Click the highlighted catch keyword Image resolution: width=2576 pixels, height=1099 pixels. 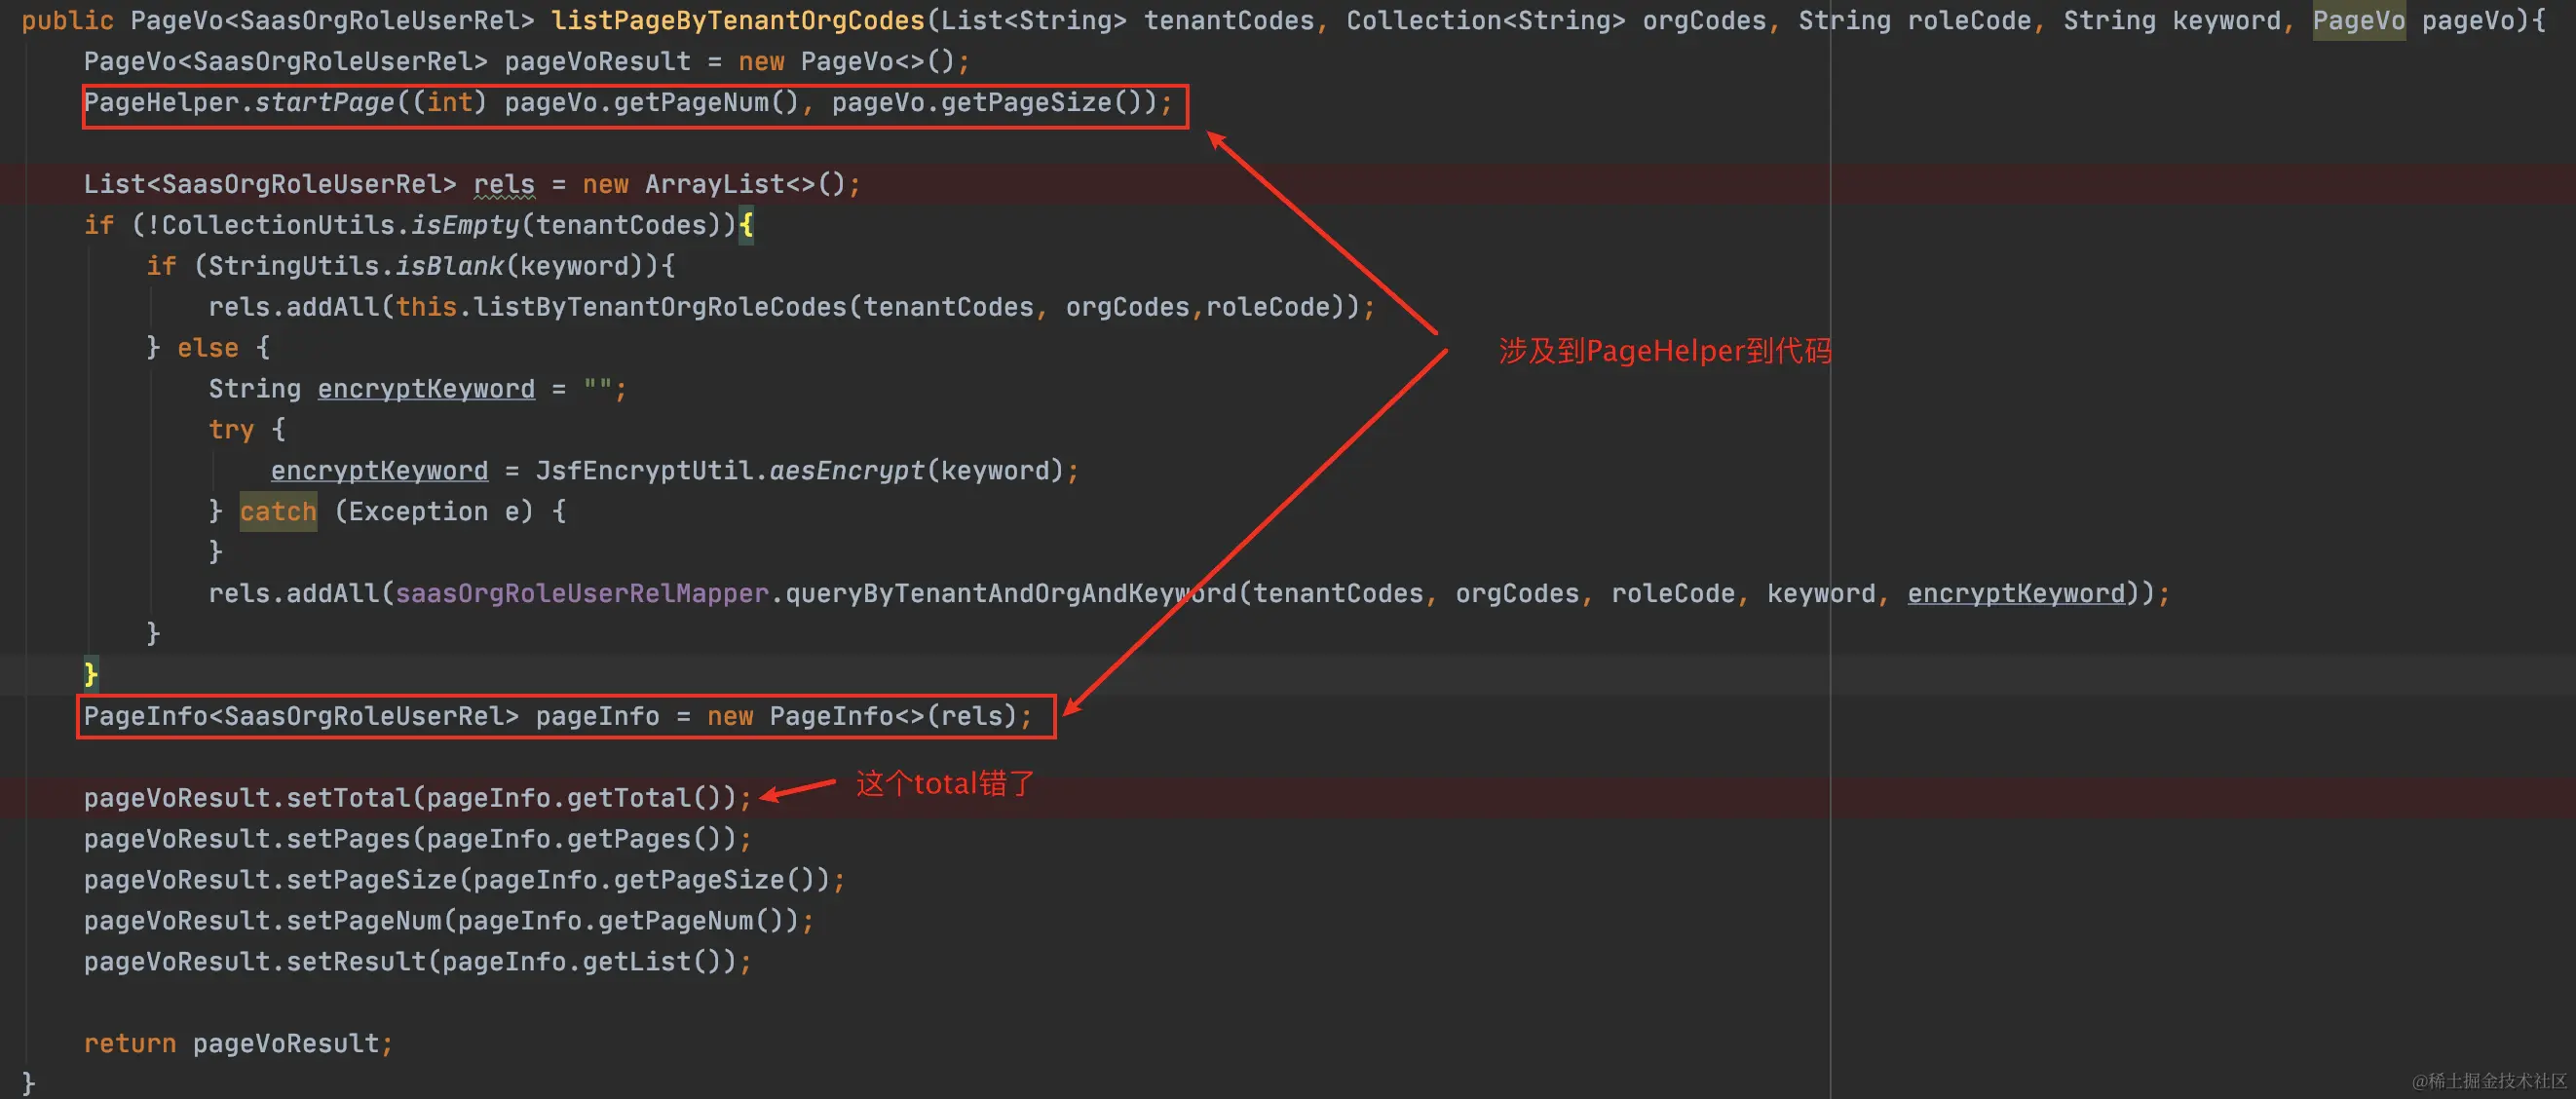(x=278, y=512)
